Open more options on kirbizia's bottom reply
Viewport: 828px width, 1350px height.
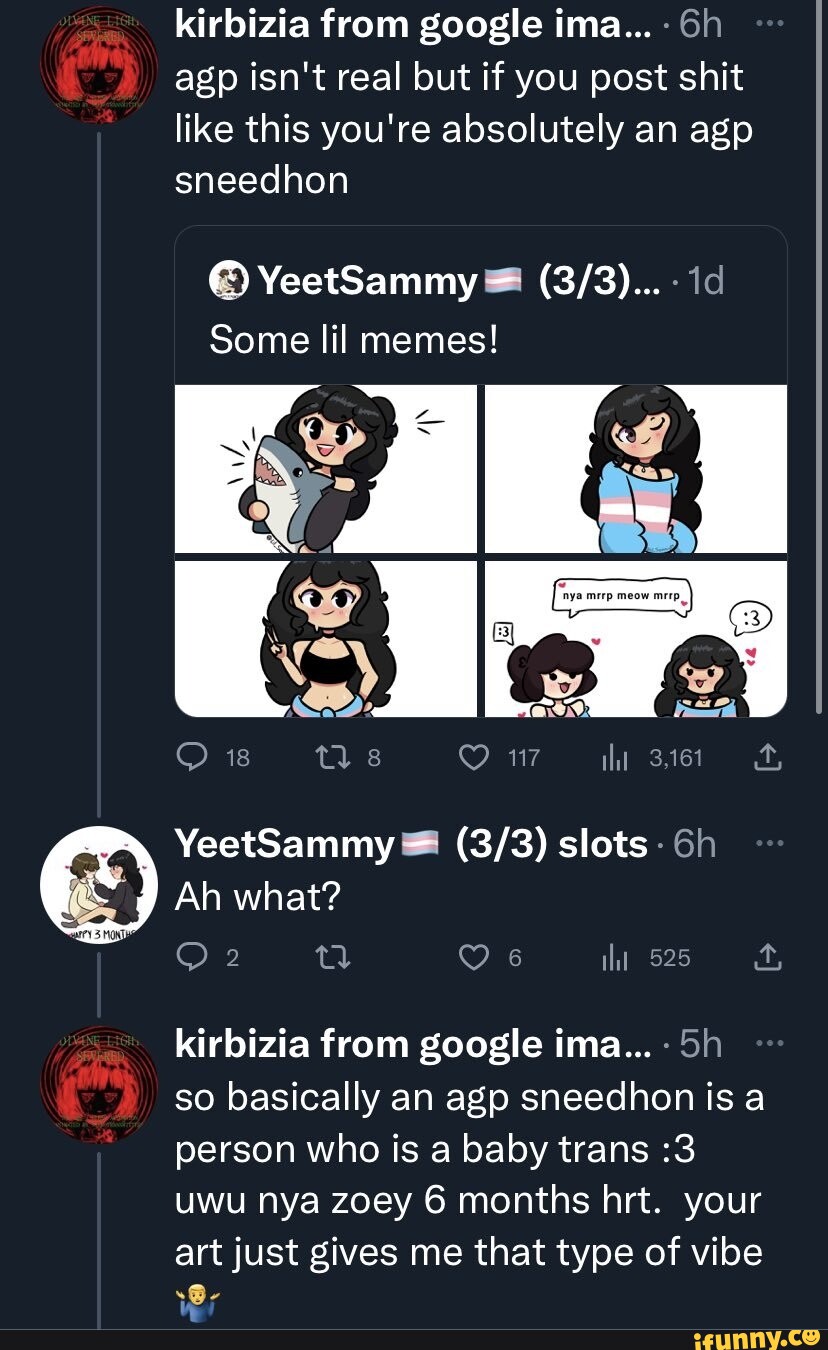click(769, 1043)
